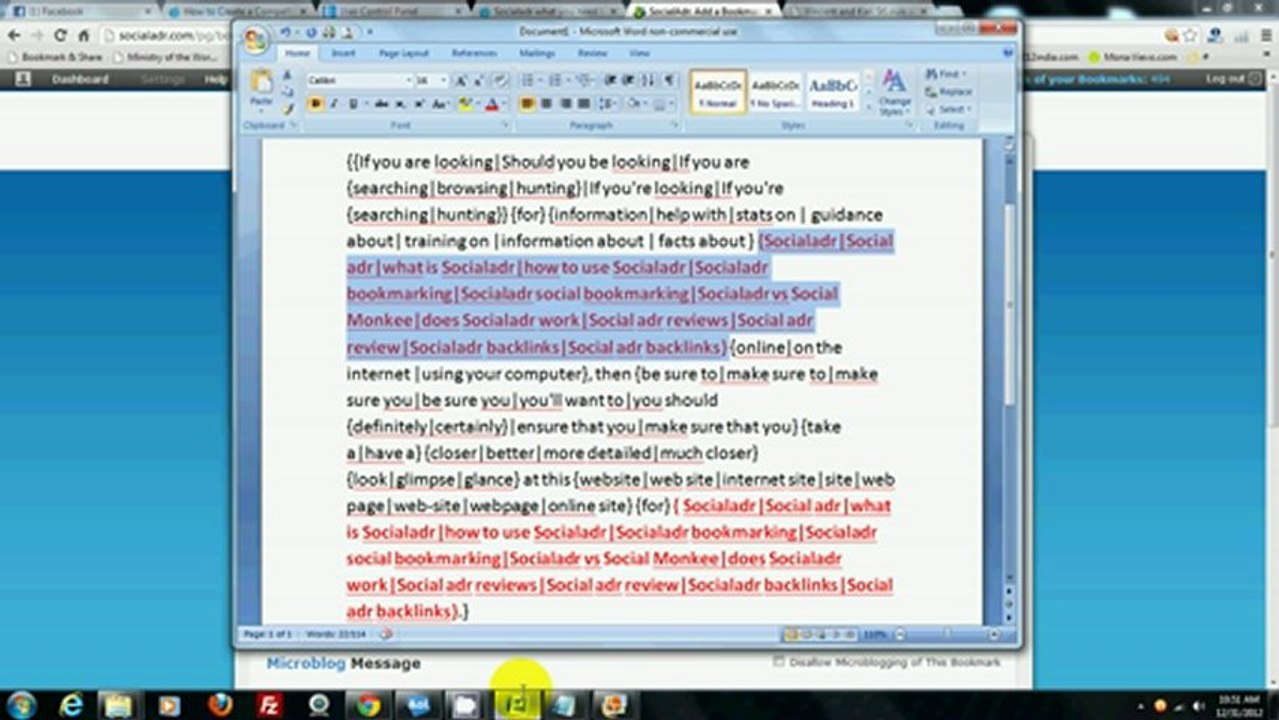
Task: Click Undo in the Quick Access Toolbar
Action: pyautogui.click(x=288, y=32)
